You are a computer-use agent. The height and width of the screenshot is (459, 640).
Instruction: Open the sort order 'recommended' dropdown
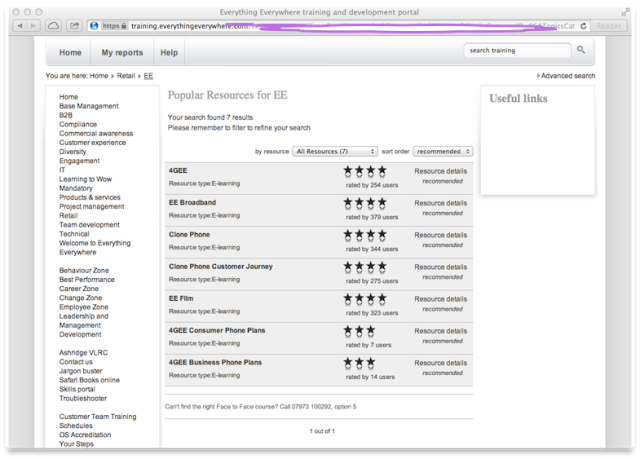[x=443, y=151]
